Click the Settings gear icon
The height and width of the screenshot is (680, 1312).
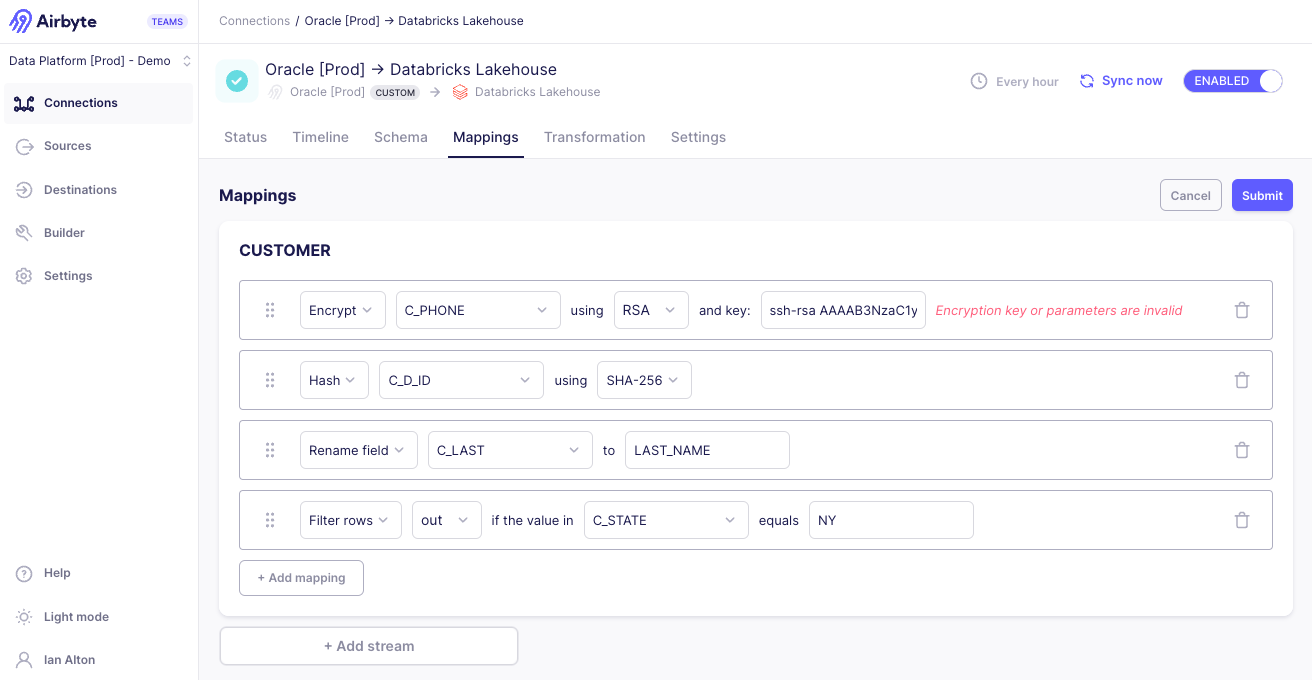(x=25, y=276)
